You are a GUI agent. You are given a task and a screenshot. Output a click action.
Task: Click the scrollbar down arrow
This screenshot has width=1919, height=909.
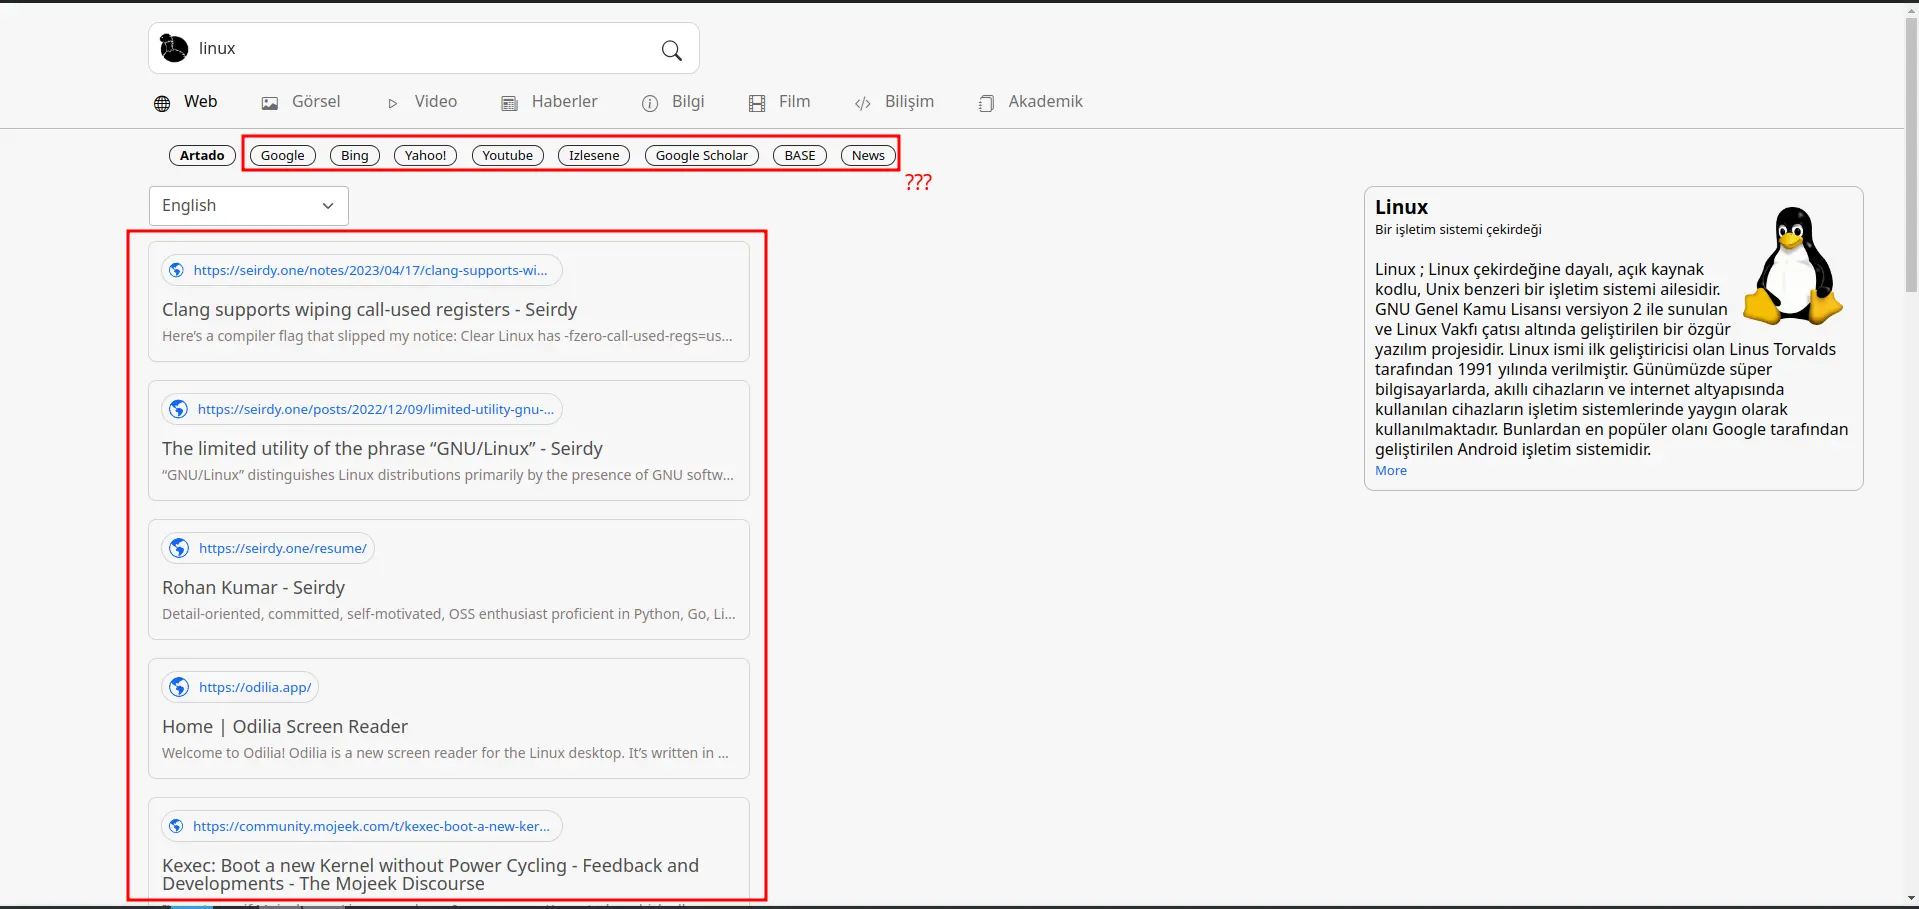tap(1911, 899)
